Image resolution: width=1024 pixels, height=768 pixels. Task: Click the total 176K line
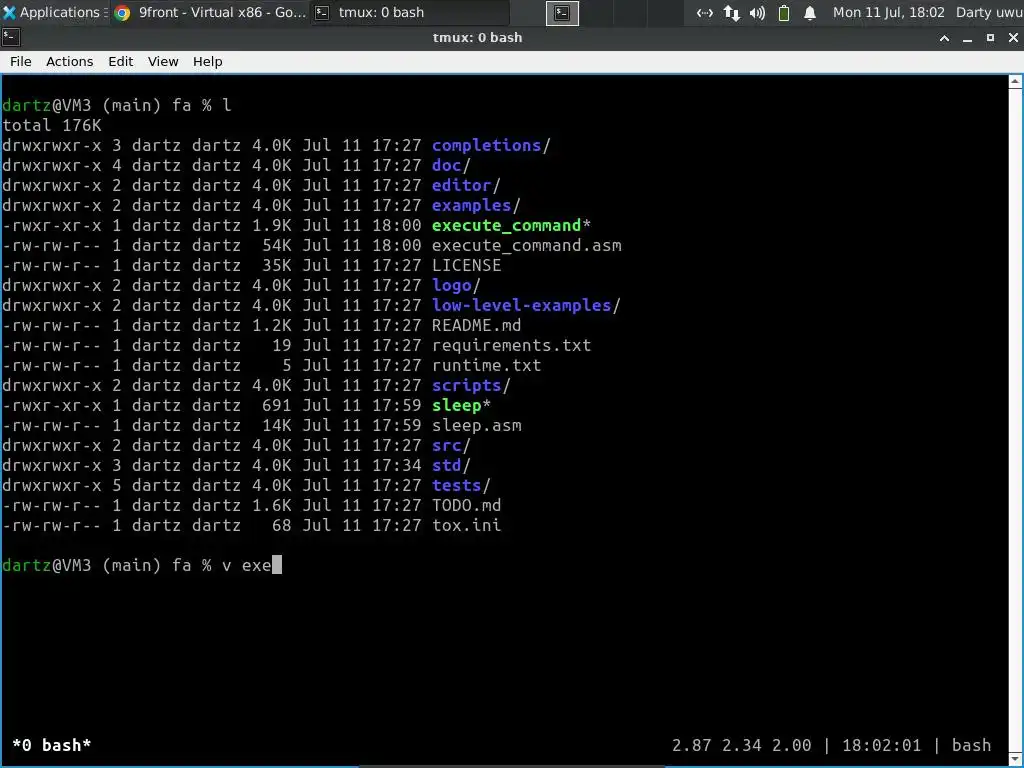click(x=52, y=125)
